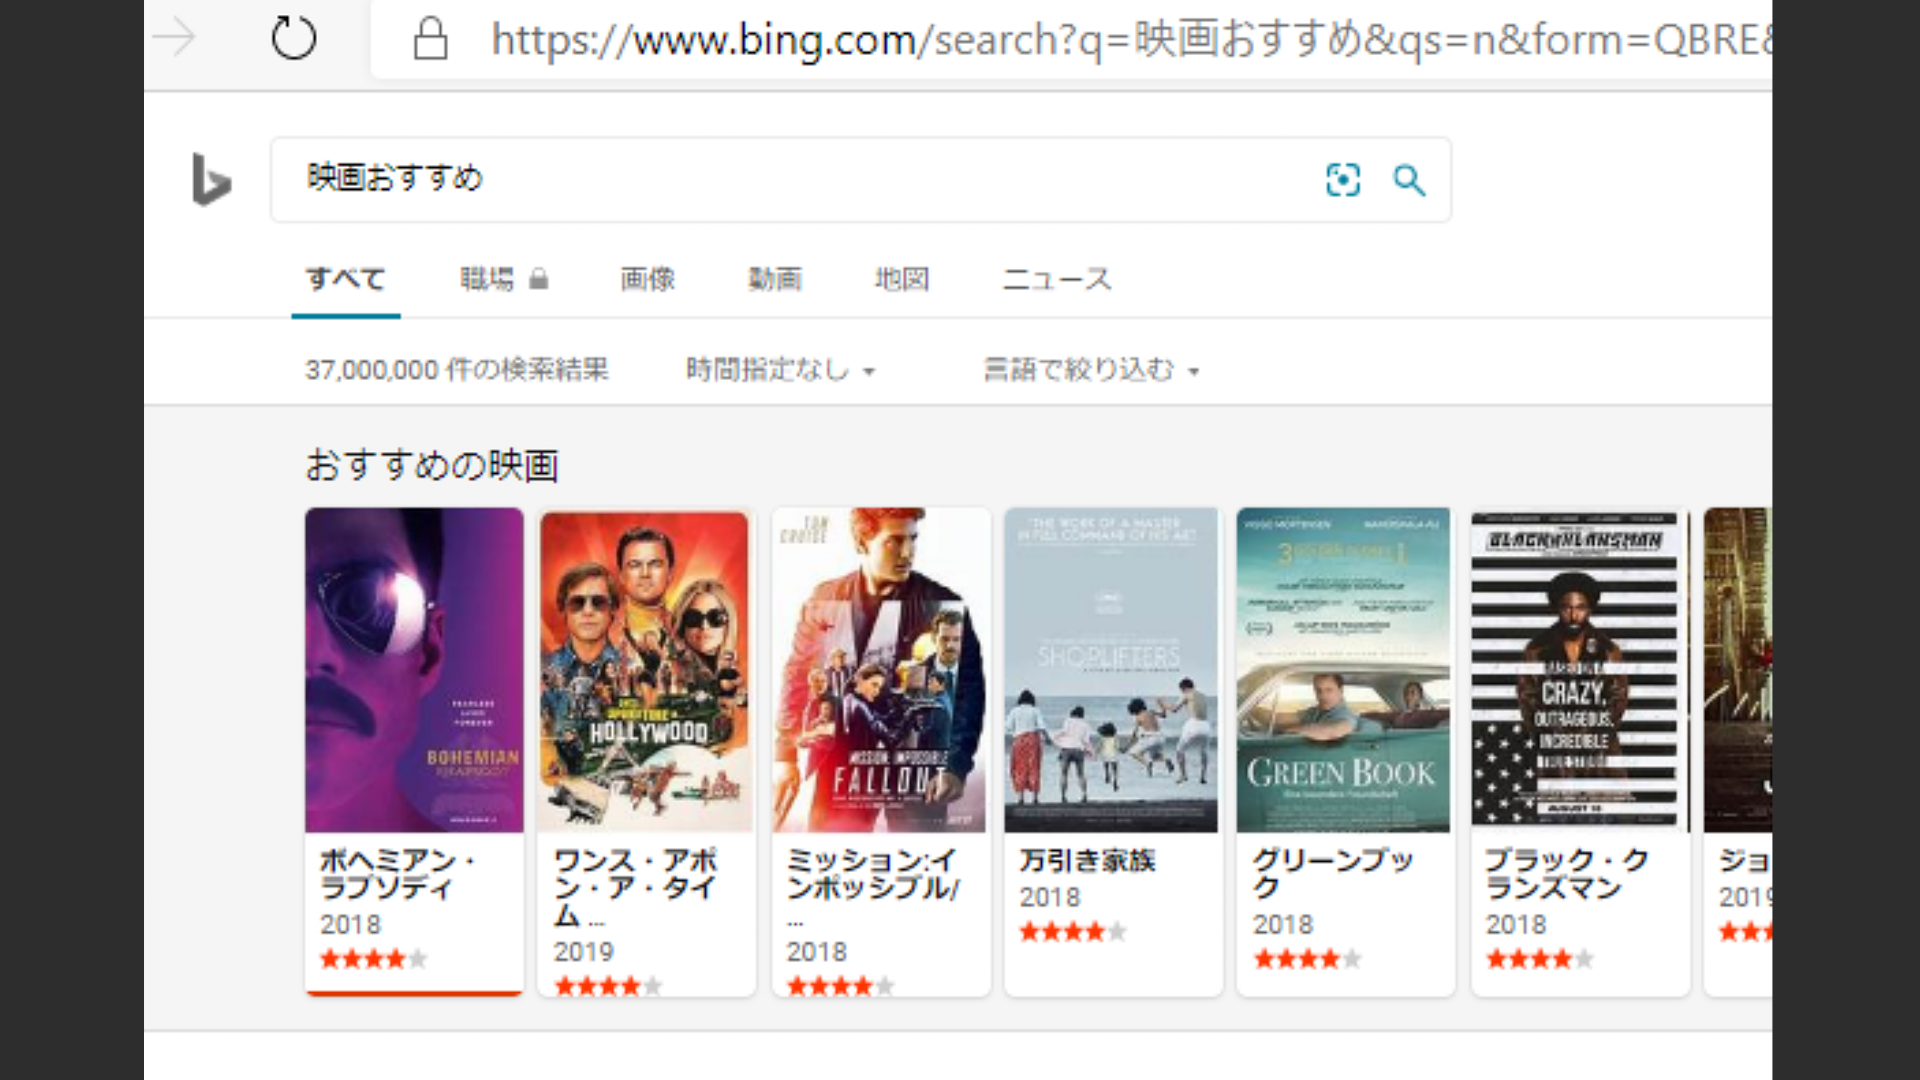Click the address bar URL

click(1131, 40)
